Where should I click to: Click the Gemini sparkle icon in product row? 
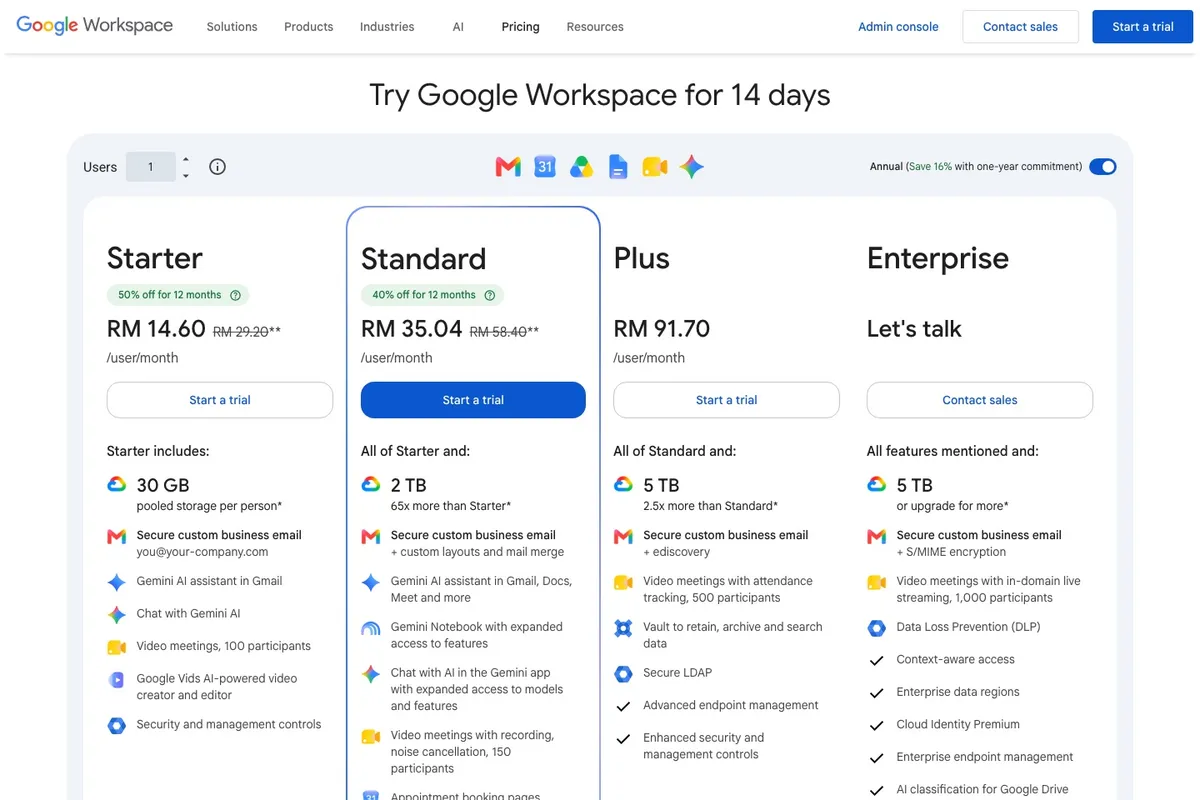click(691, 167)
